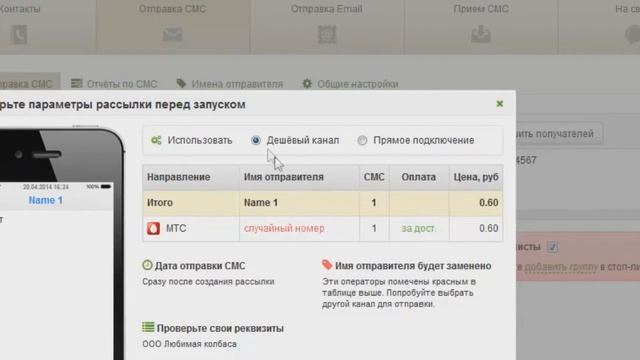Open the Отправка Email top menu
Screen dimensions: 640x360
coord(327,27)
